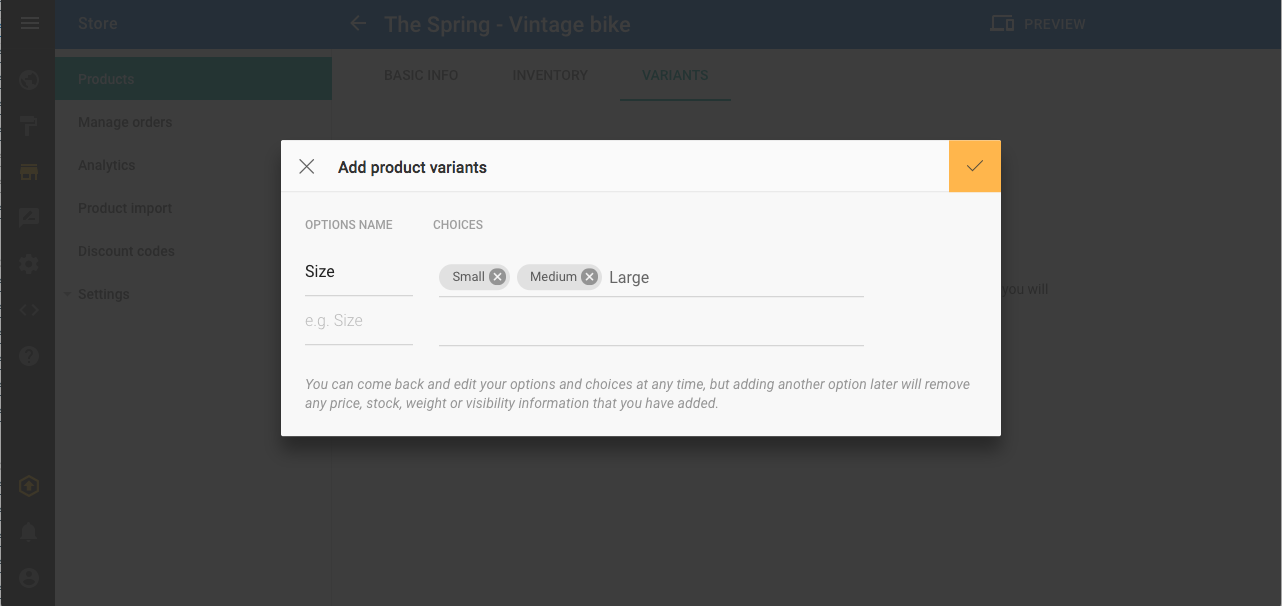Open Manage orders in the sidebar
This screenshot has width=1282, height=606.
(x=125, y=122)
